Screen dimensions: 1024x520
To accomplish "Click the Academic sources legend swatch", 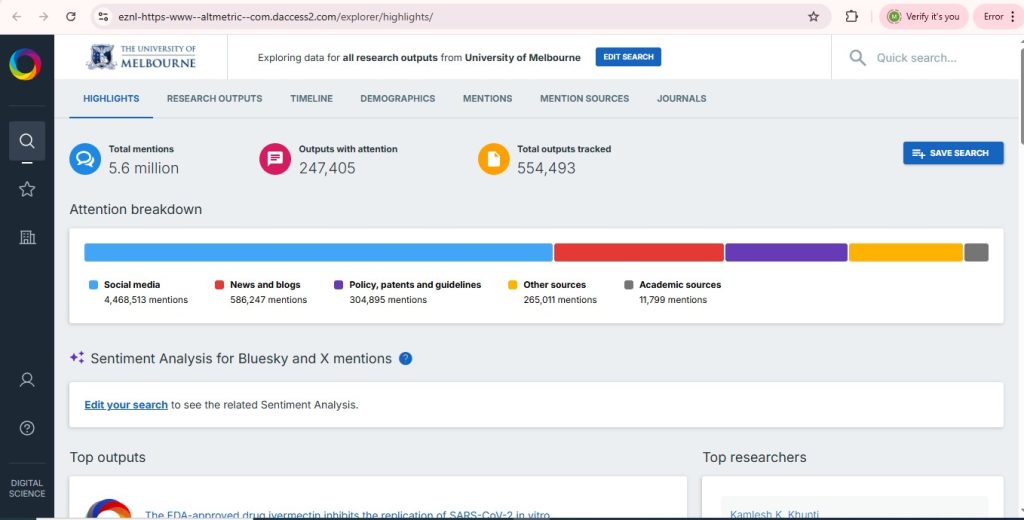I will coord(629,285).
